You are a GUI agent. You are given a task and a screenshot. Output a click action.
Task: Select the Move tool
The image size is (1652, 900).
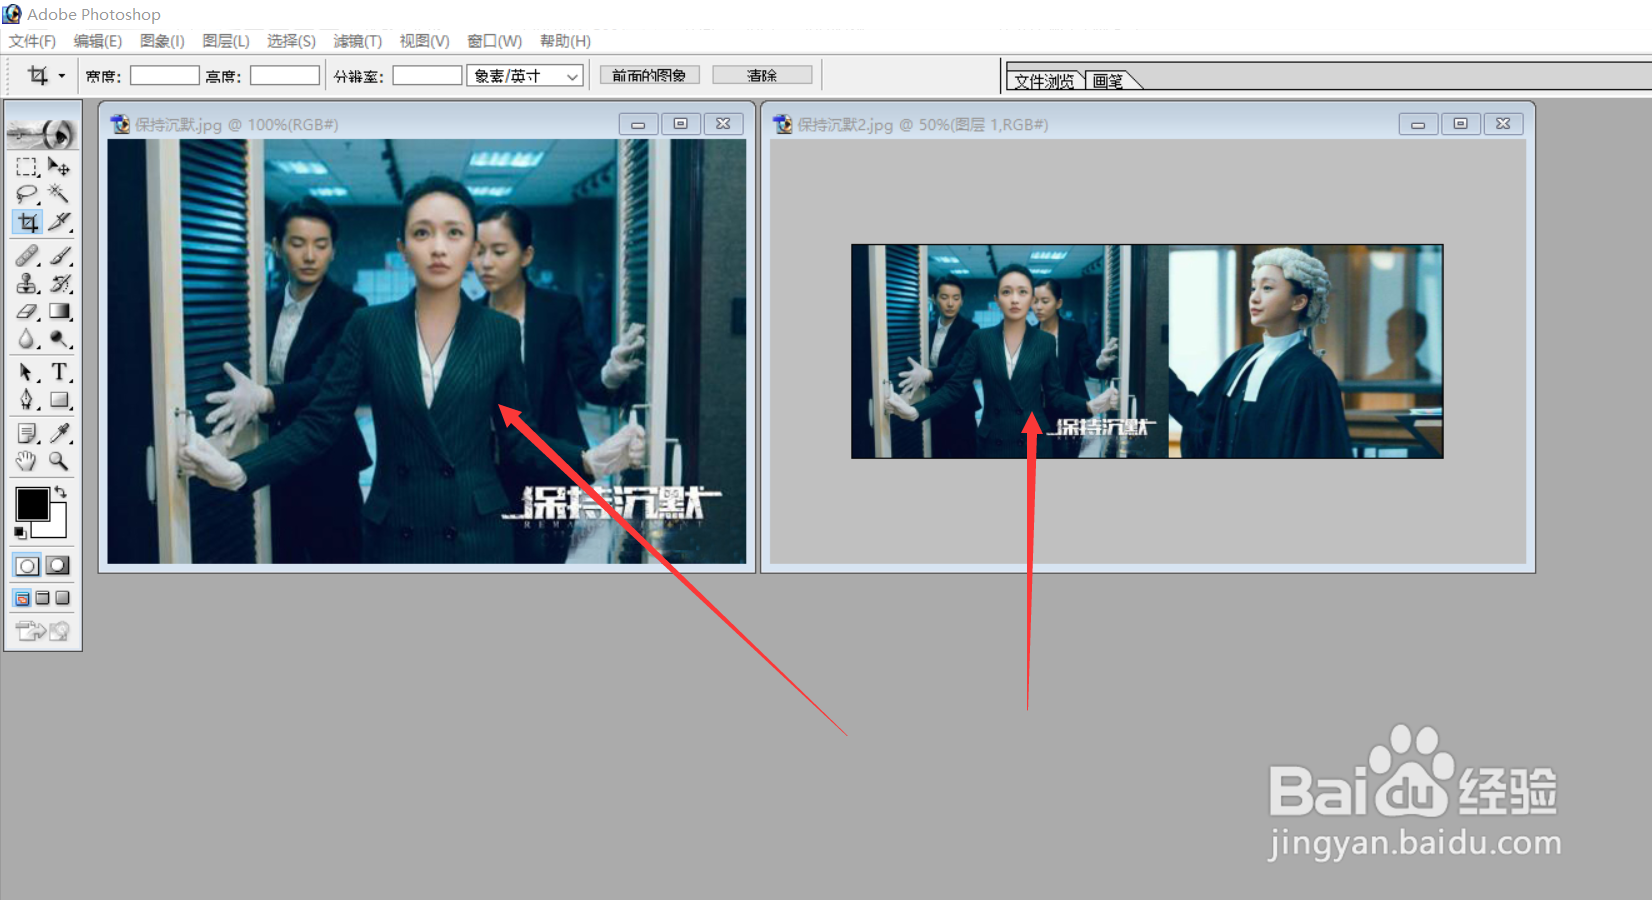click(59, 167)
